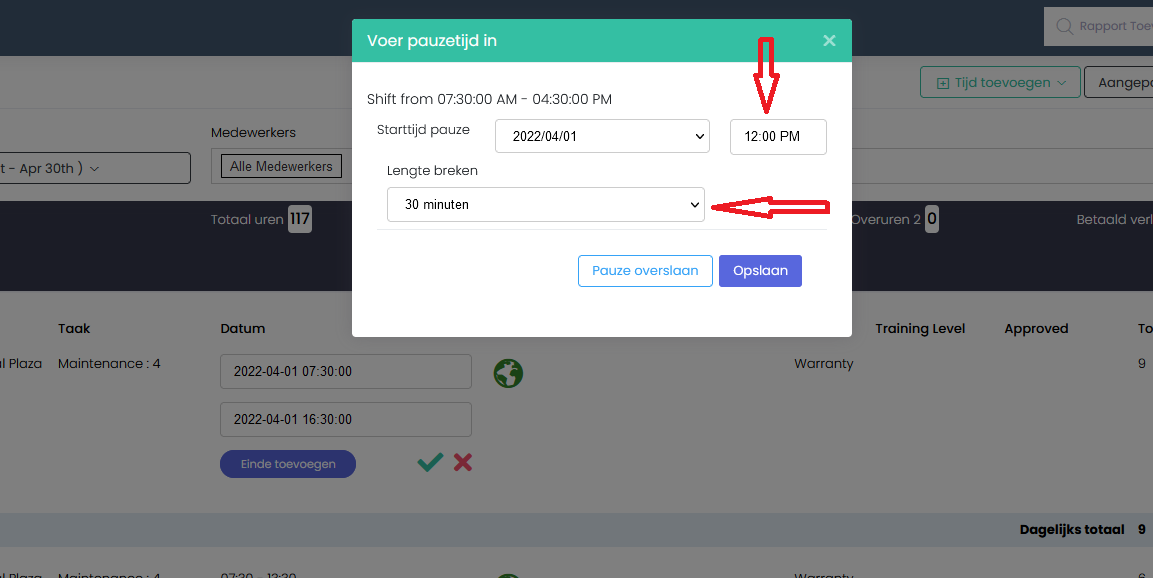Click the green checkmark approve icon
The width and height of the screenshot is (1153, 578).
(x=430, y=462)
